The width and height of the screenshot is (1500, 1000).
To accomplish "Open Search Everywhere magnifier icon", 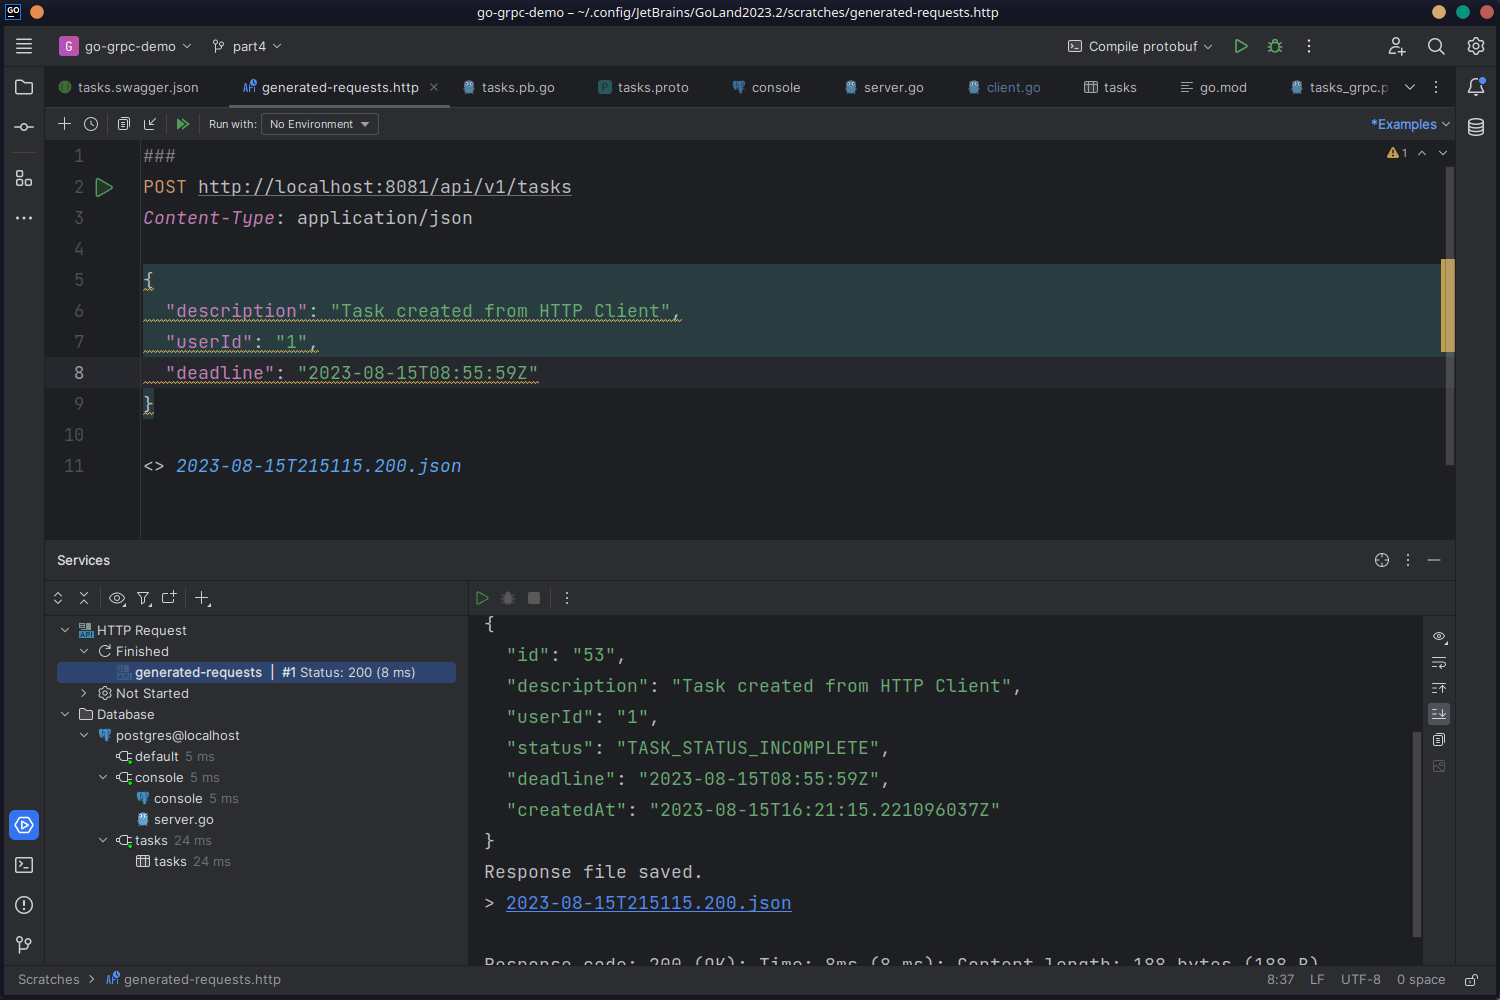I will tap(1436, 46).
